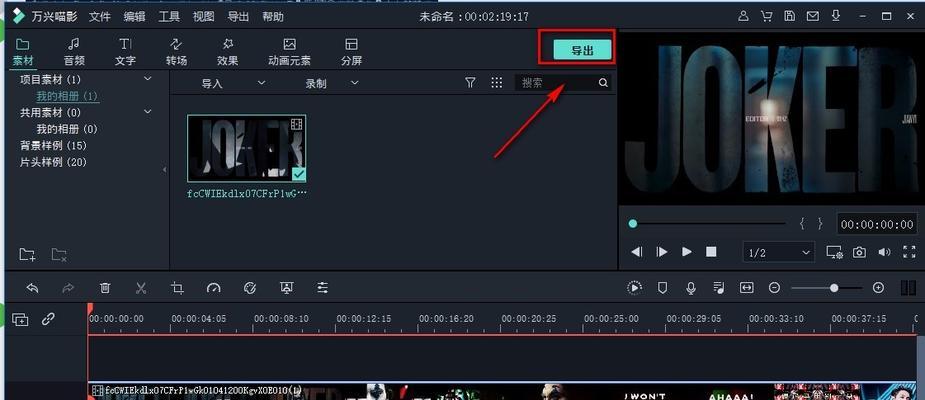Switch to the 素材 media tab

click(x=23, y=52)
